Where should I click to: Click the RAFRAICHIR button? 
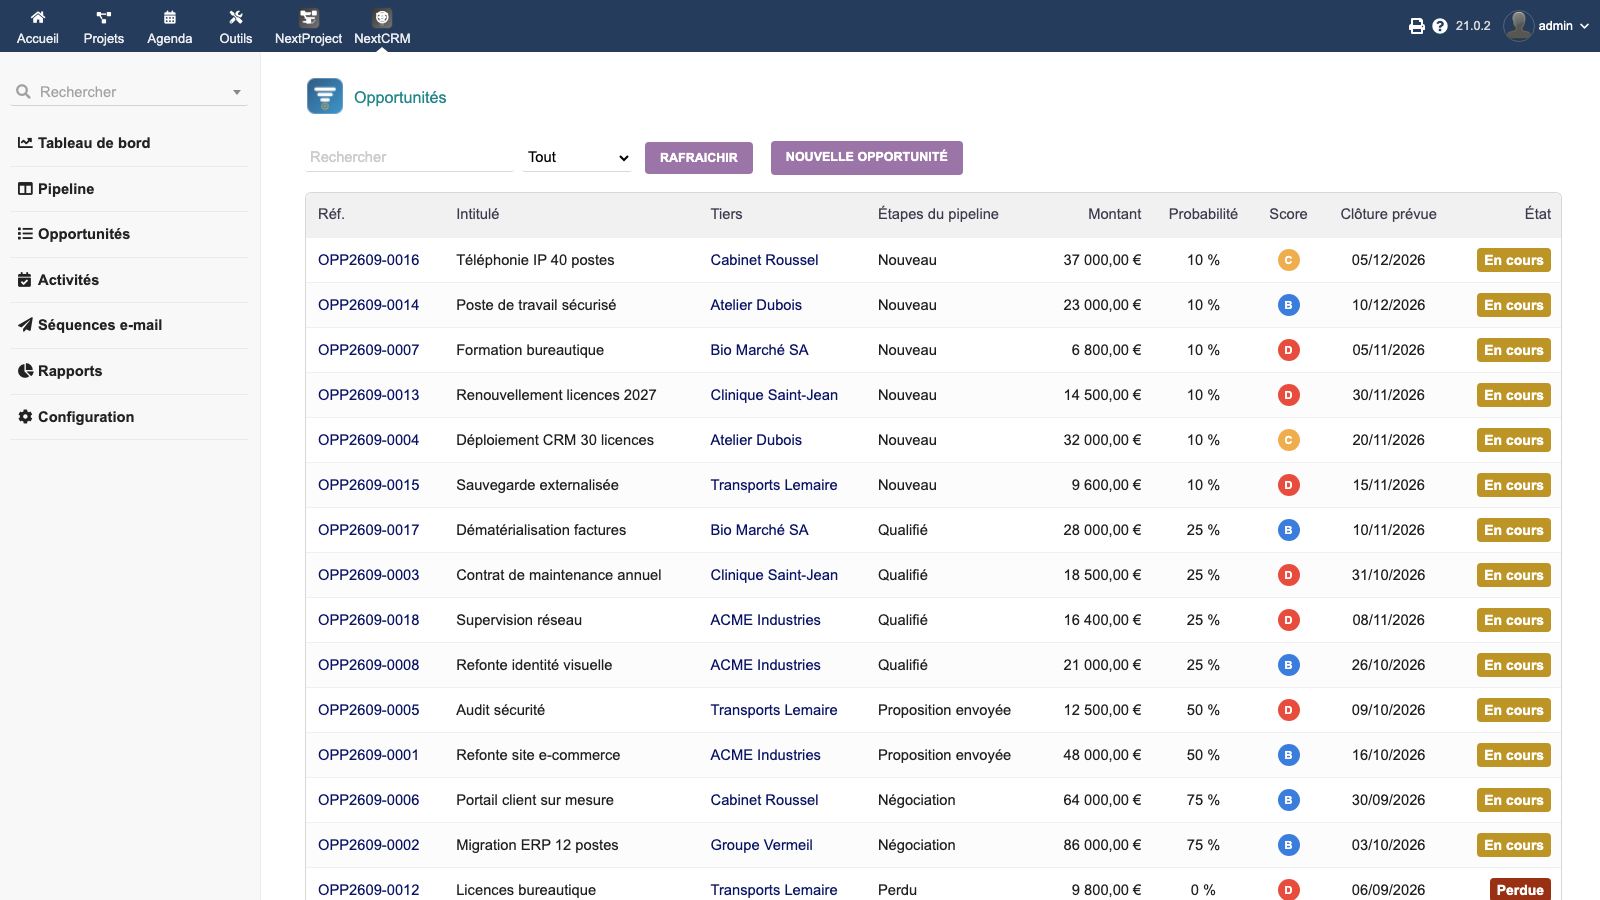point(699,158)
